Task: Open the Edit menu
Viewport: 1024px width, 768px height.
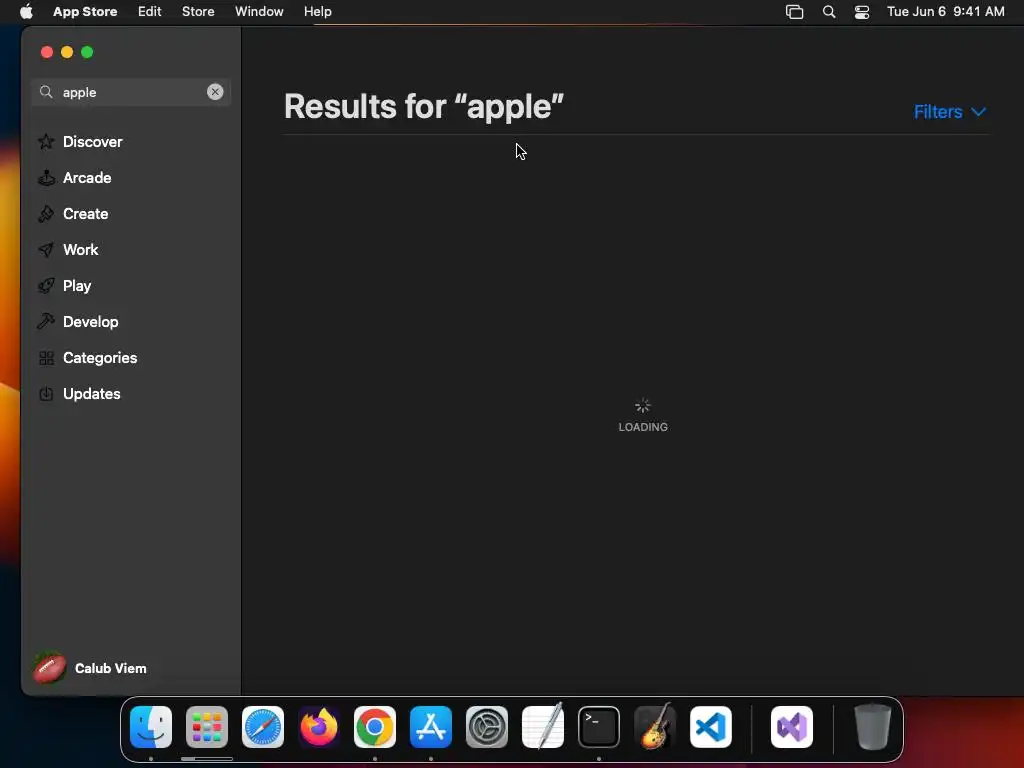Action: pos(150,11)
